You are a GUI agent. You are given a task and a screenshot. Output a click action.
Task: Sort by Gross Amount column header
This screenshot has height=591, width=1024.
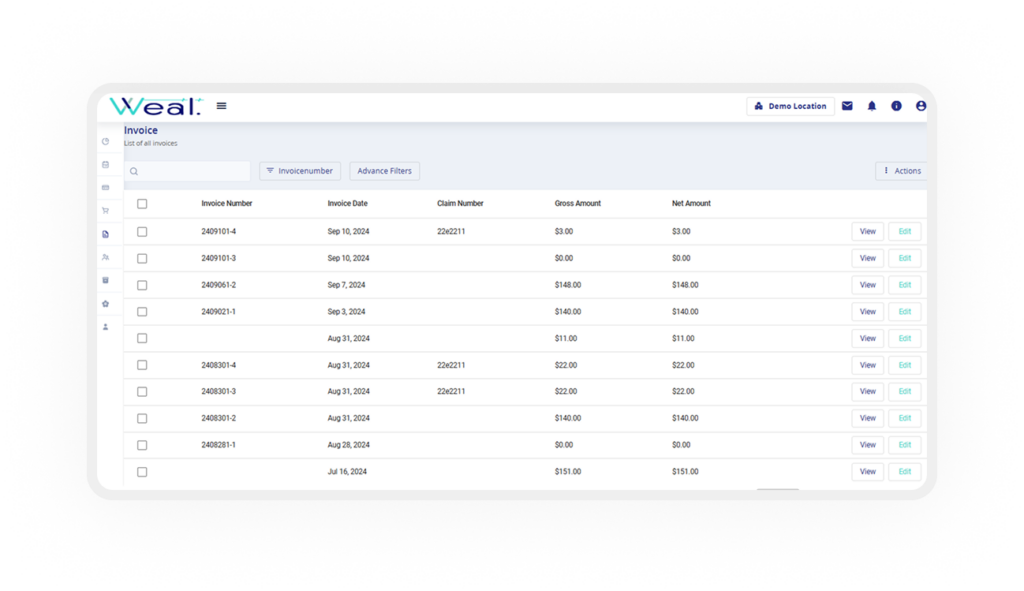pyautogui.click(x=578, y=204)
